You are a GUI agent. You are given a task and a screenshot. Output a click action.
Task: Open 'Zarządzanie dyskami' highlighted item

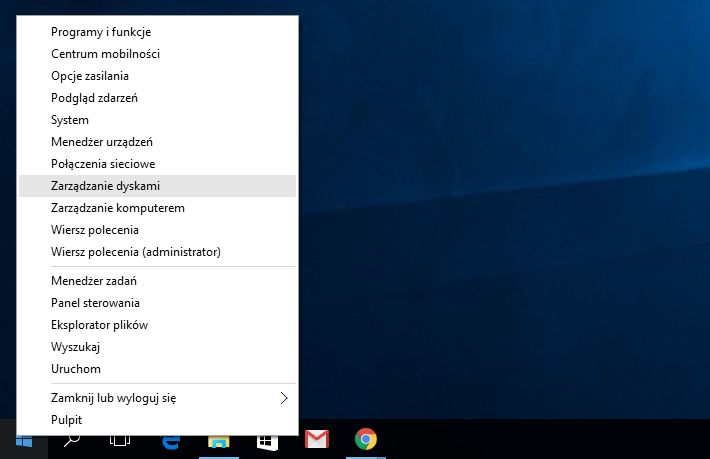tap(157, 186)
